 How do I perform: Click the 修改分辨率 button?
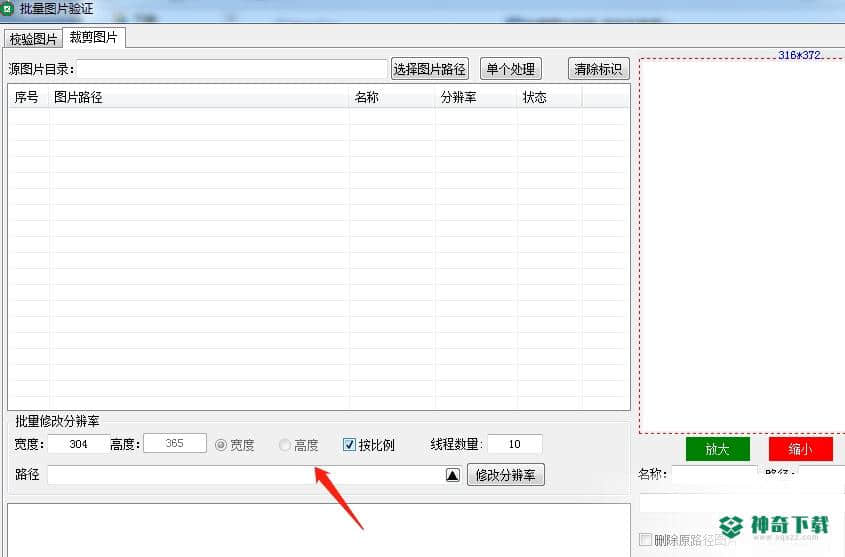(505, 475)
